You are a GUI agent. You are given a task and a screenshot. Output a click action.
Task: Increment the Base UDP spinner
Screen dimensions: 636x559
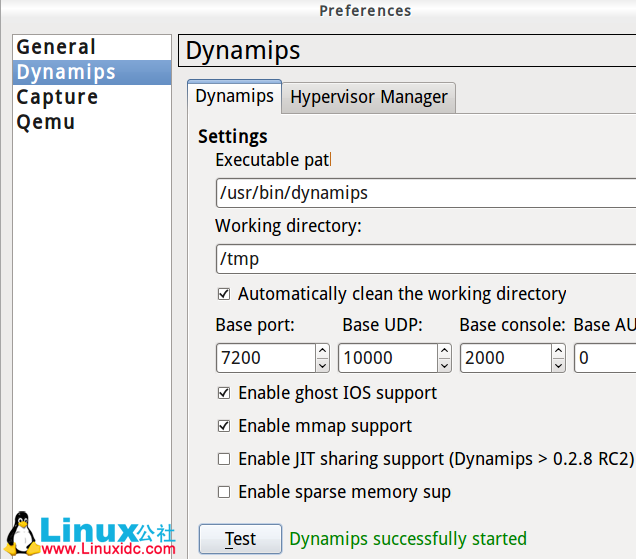point(443,350)
